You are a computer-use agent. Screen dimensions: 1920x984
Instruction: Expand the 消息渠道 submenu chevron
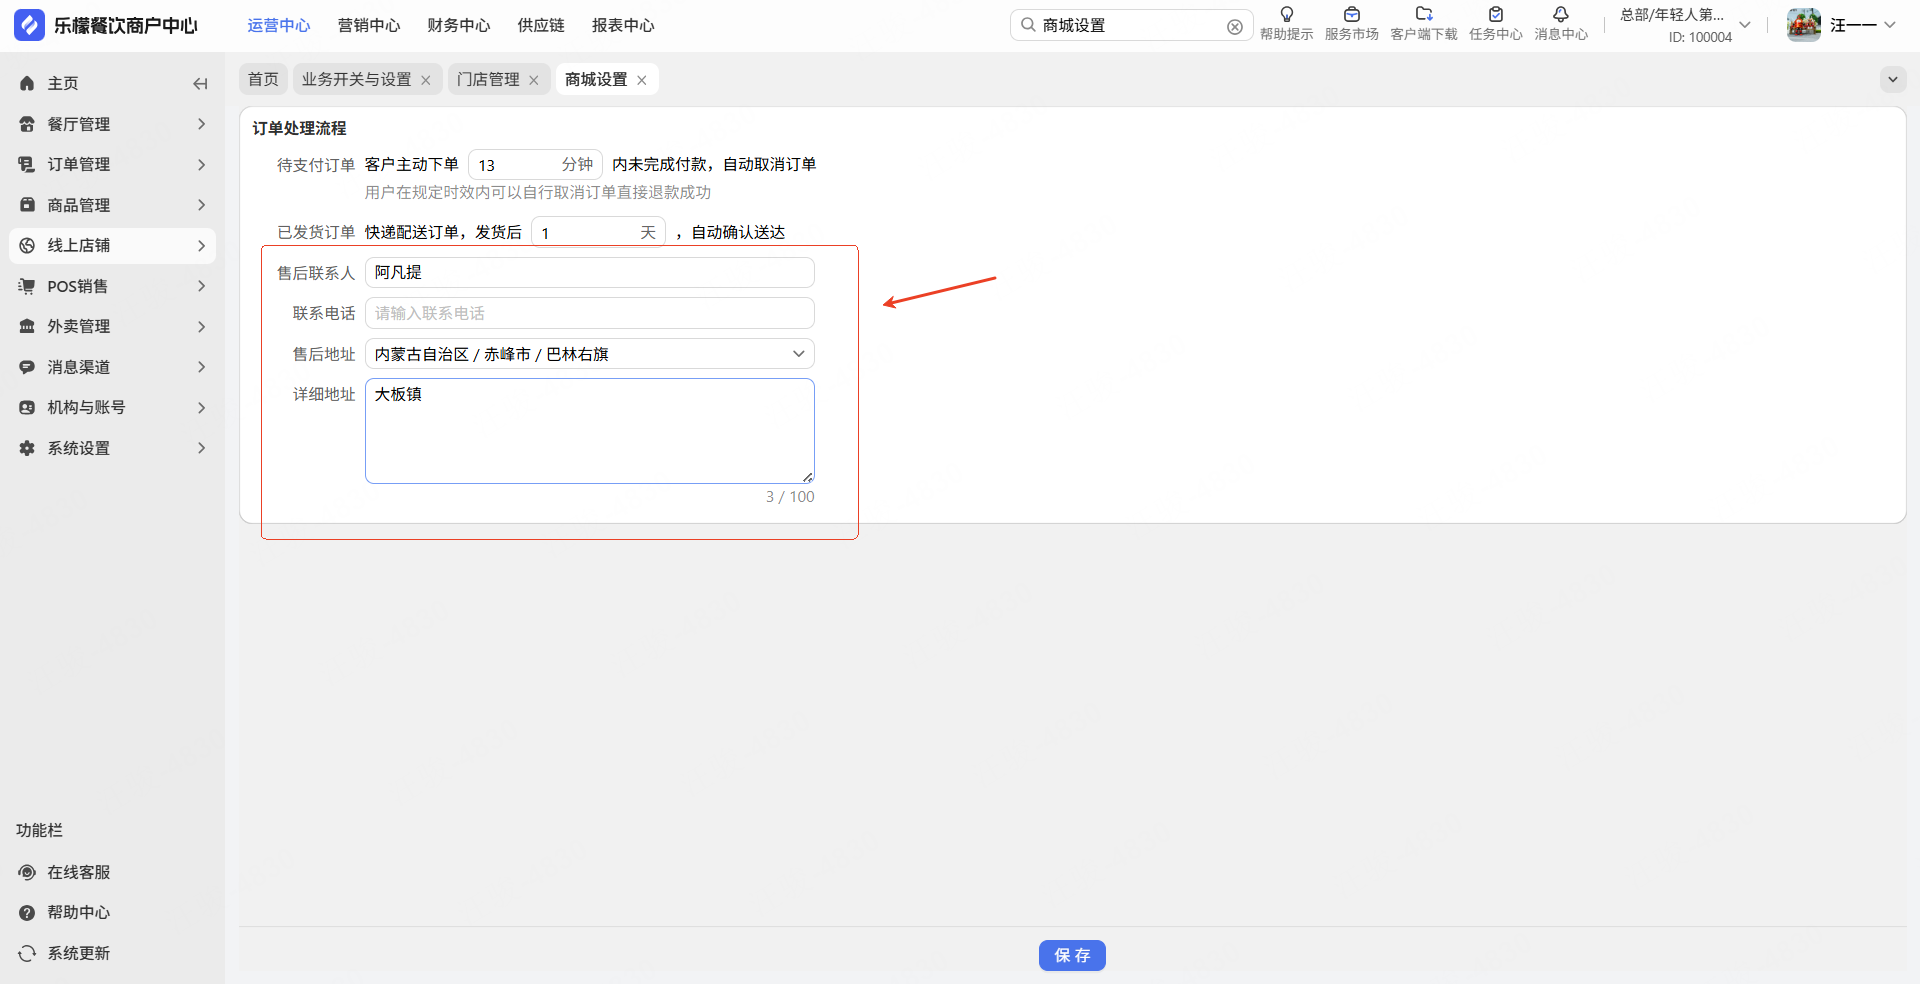click(201, 367)
